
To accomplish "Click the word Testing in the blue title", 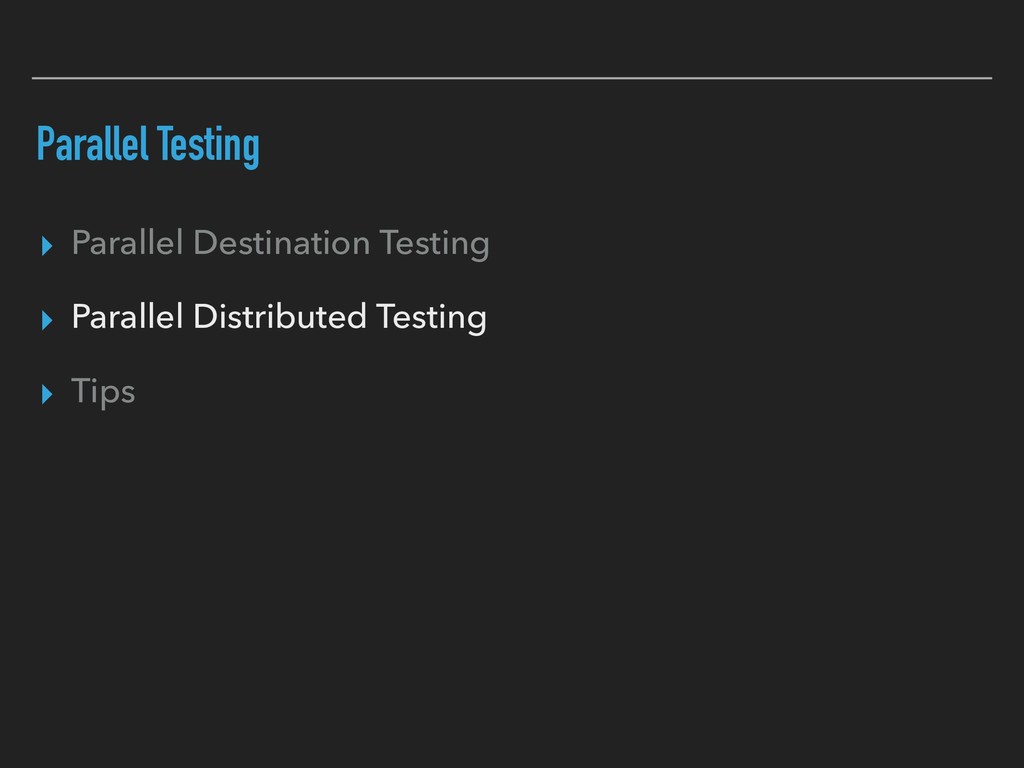I will click(208, 146).
